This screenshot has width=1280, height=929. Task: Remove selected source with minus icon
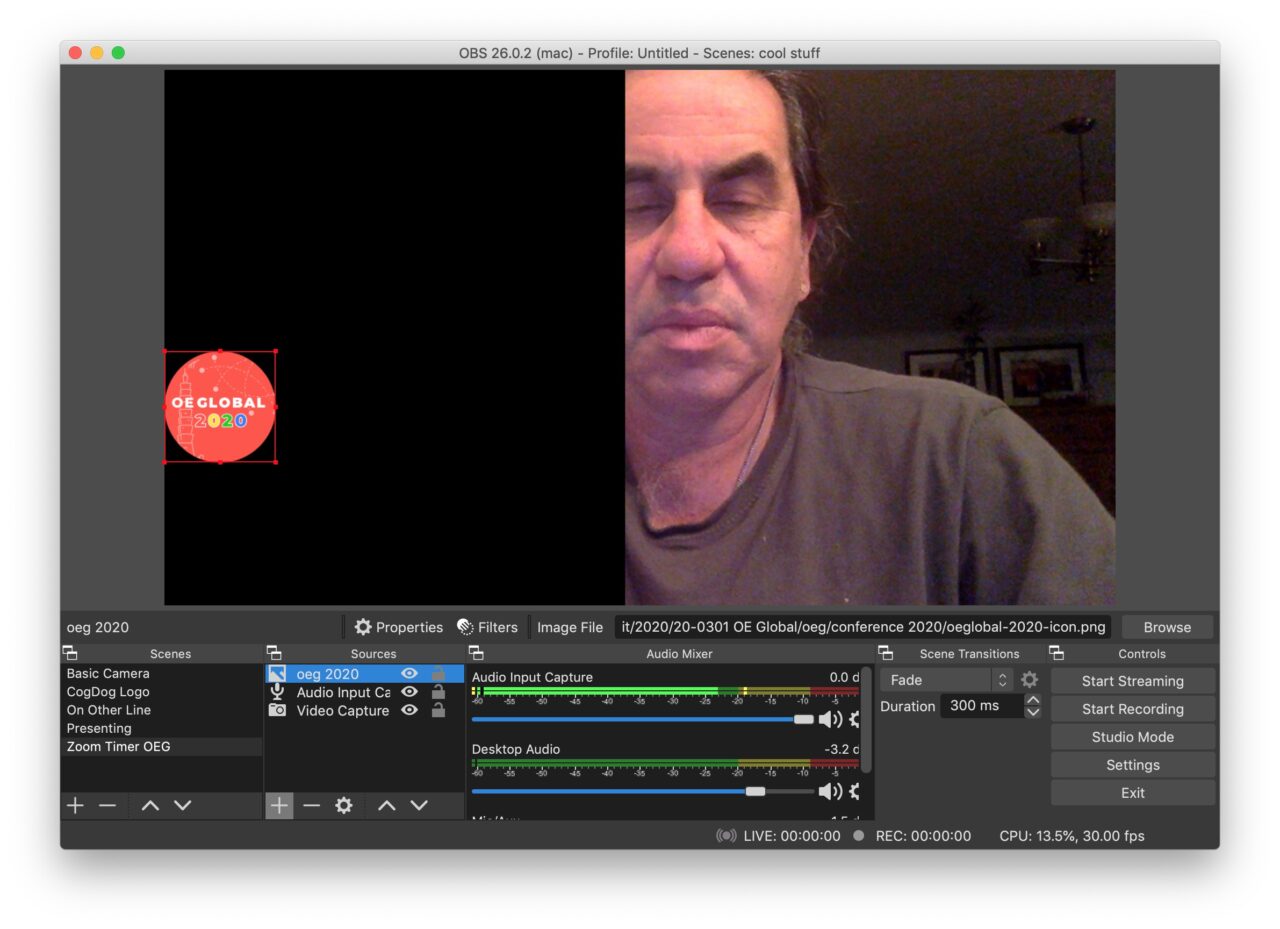312,806
